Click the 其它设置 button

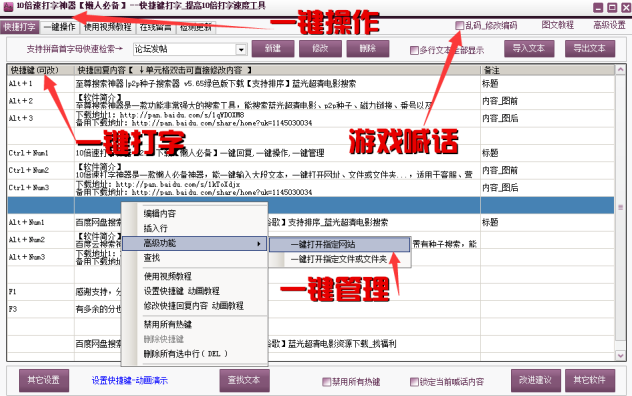pyautogui.click(x=44, y=380)
